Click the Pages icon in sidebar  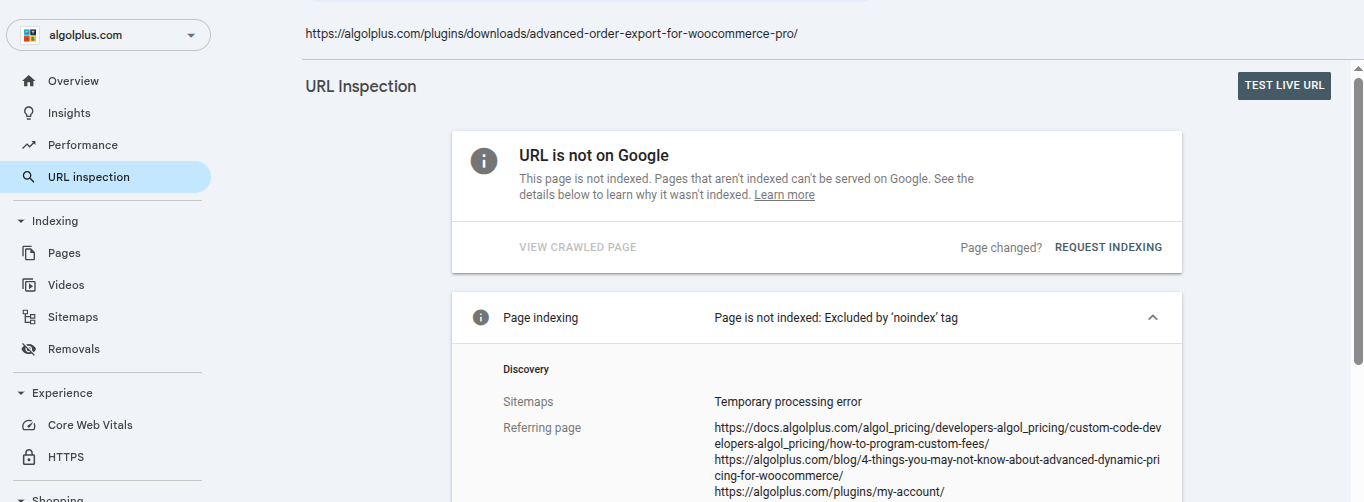(29, 253)
